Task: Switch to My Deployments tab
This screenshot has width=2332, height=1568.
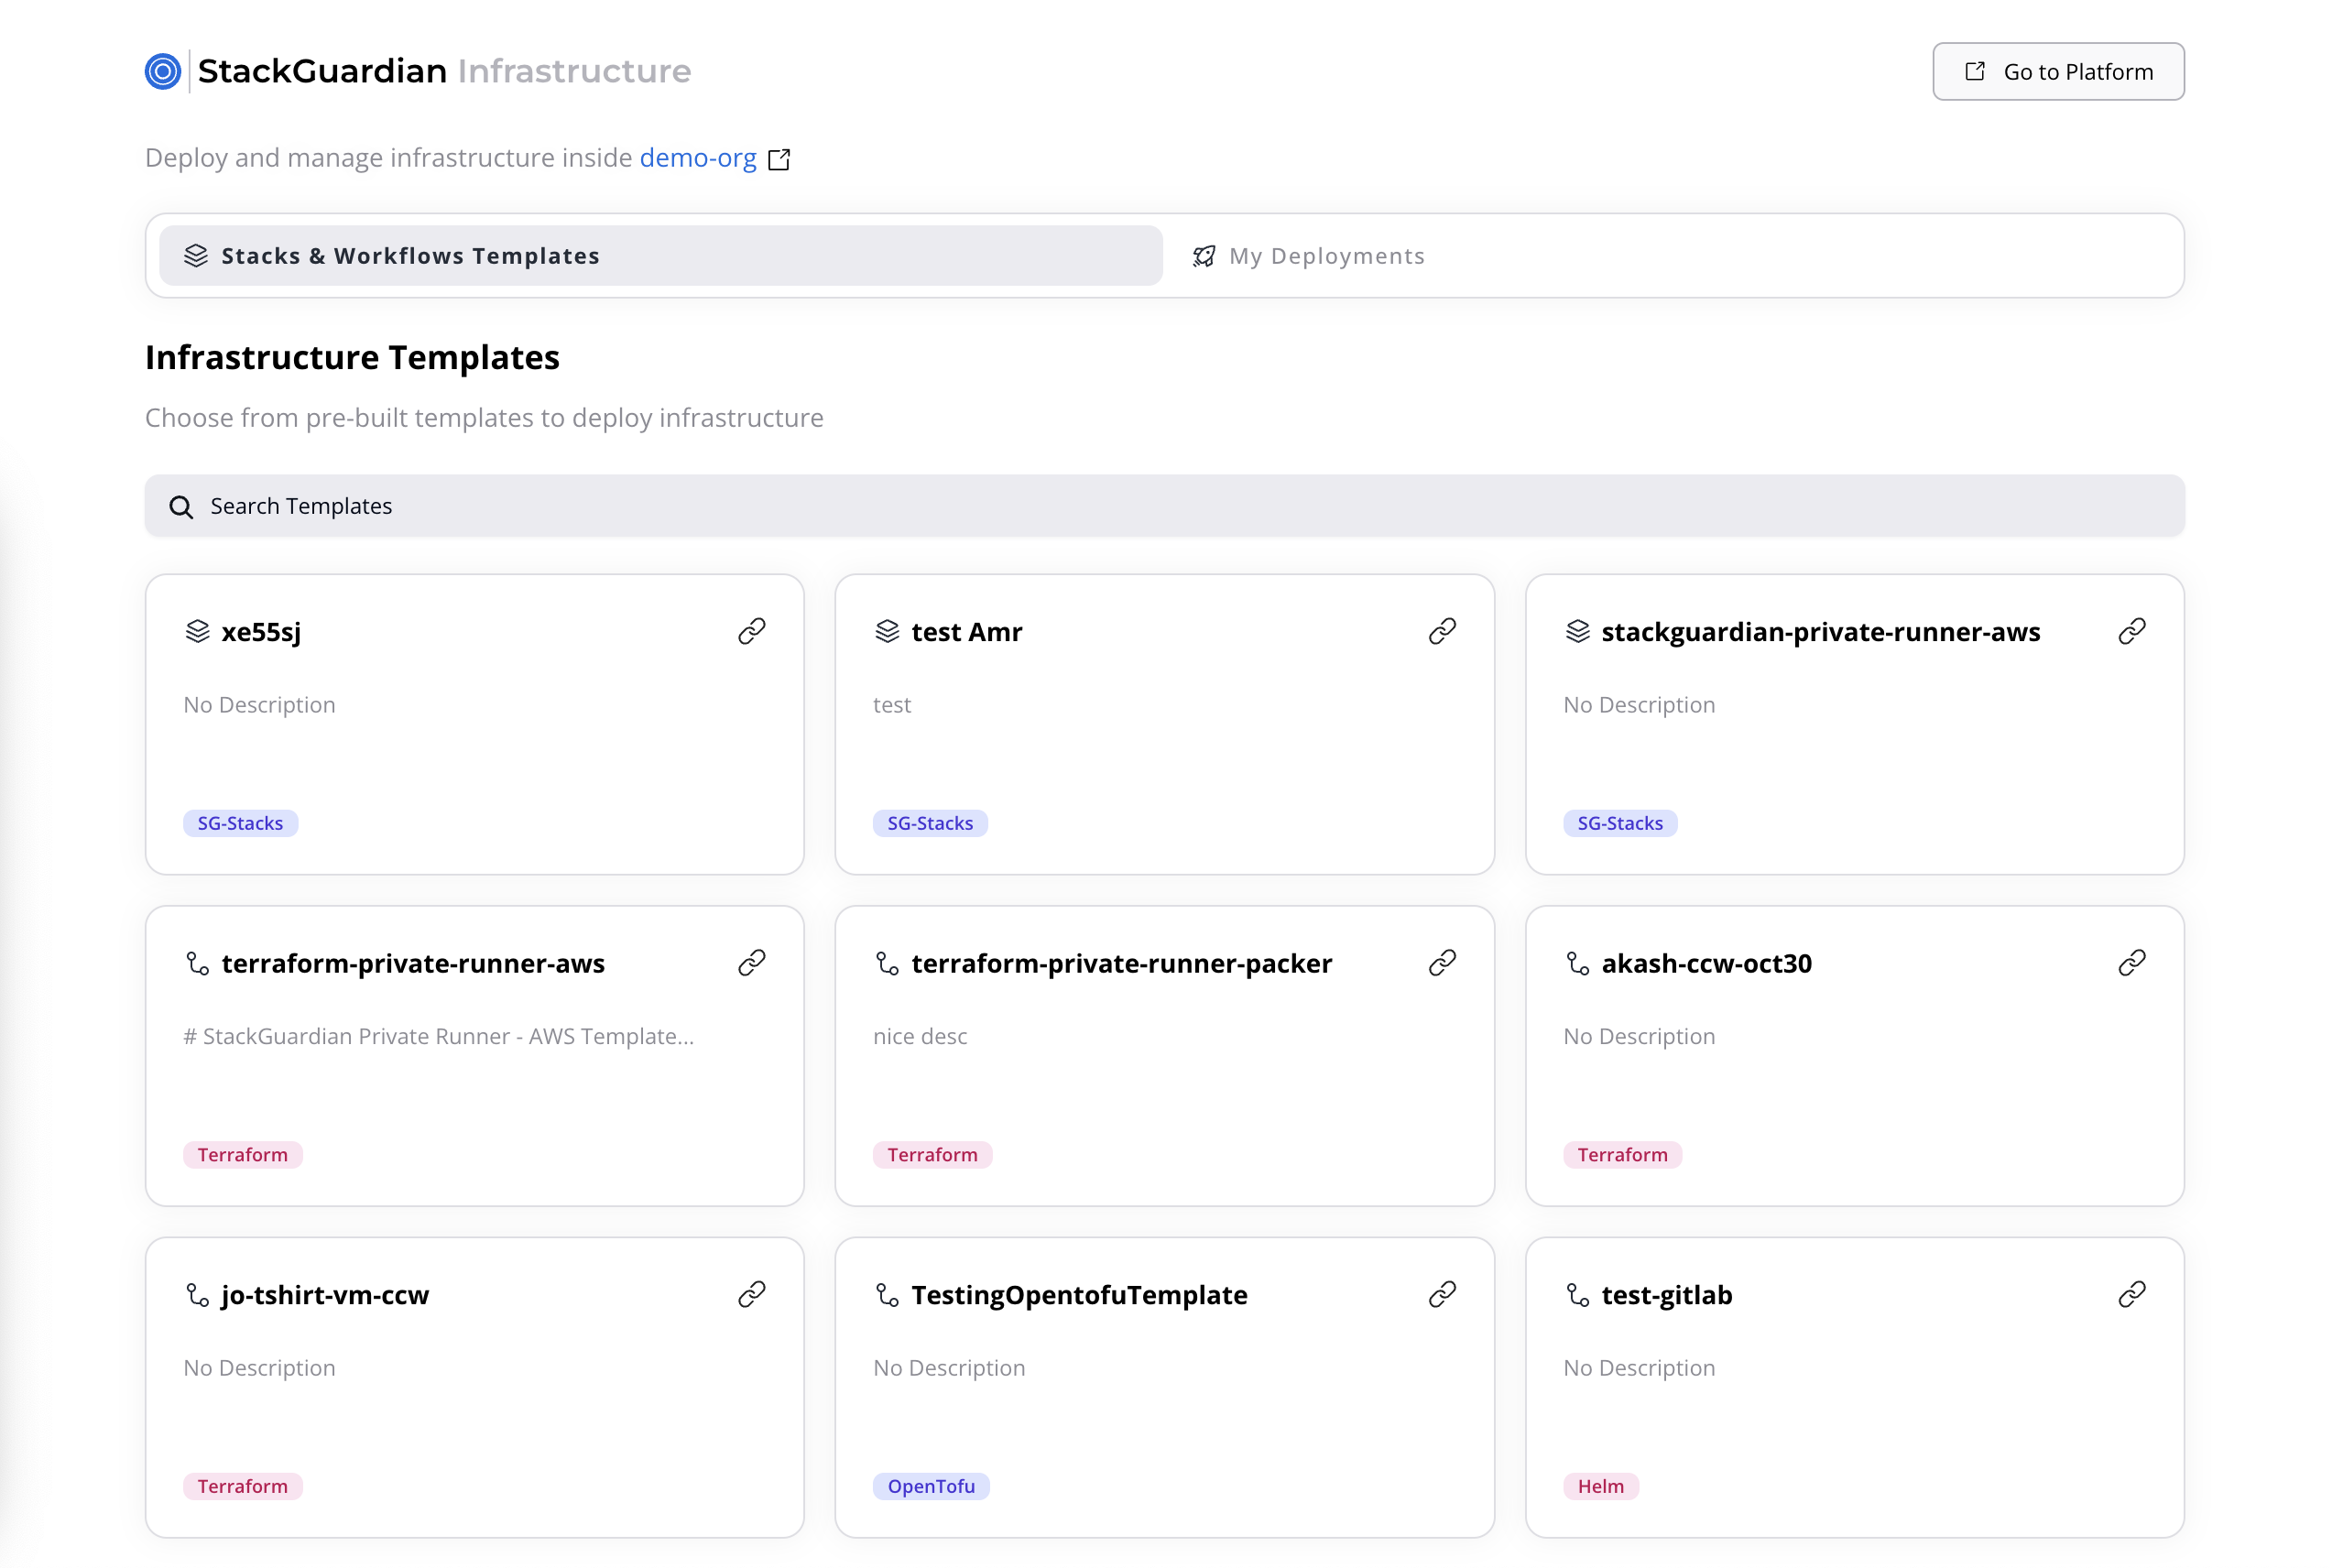Action: (1308, 256)
